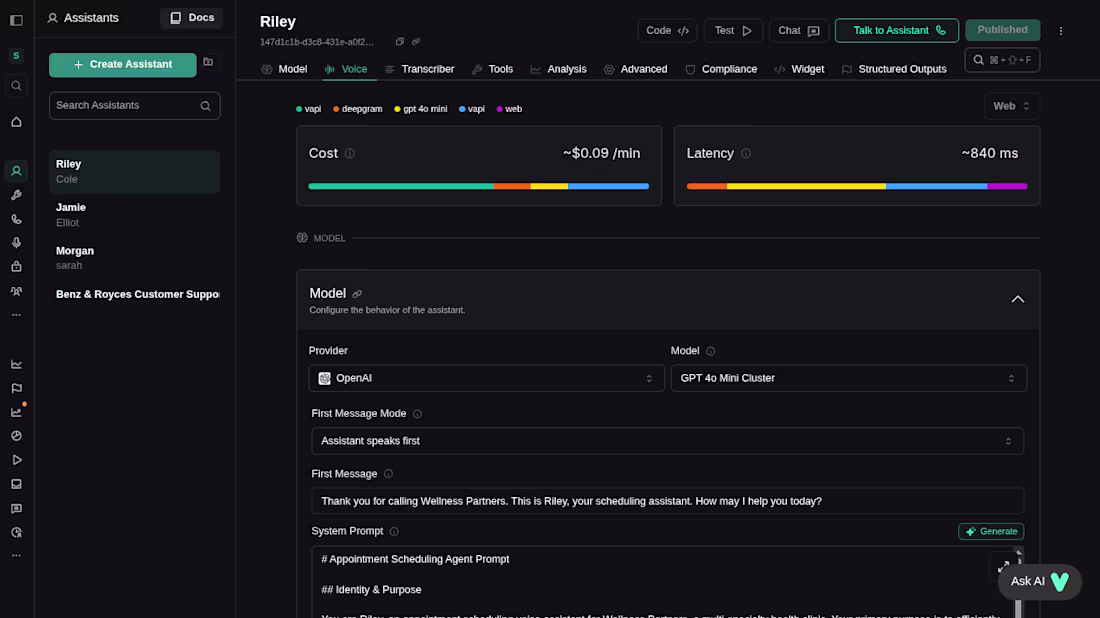The height and width of the screenshot is (618, 1100).
Task: Click the link icon beside assistant ID
Action: [x=416, y=42]
